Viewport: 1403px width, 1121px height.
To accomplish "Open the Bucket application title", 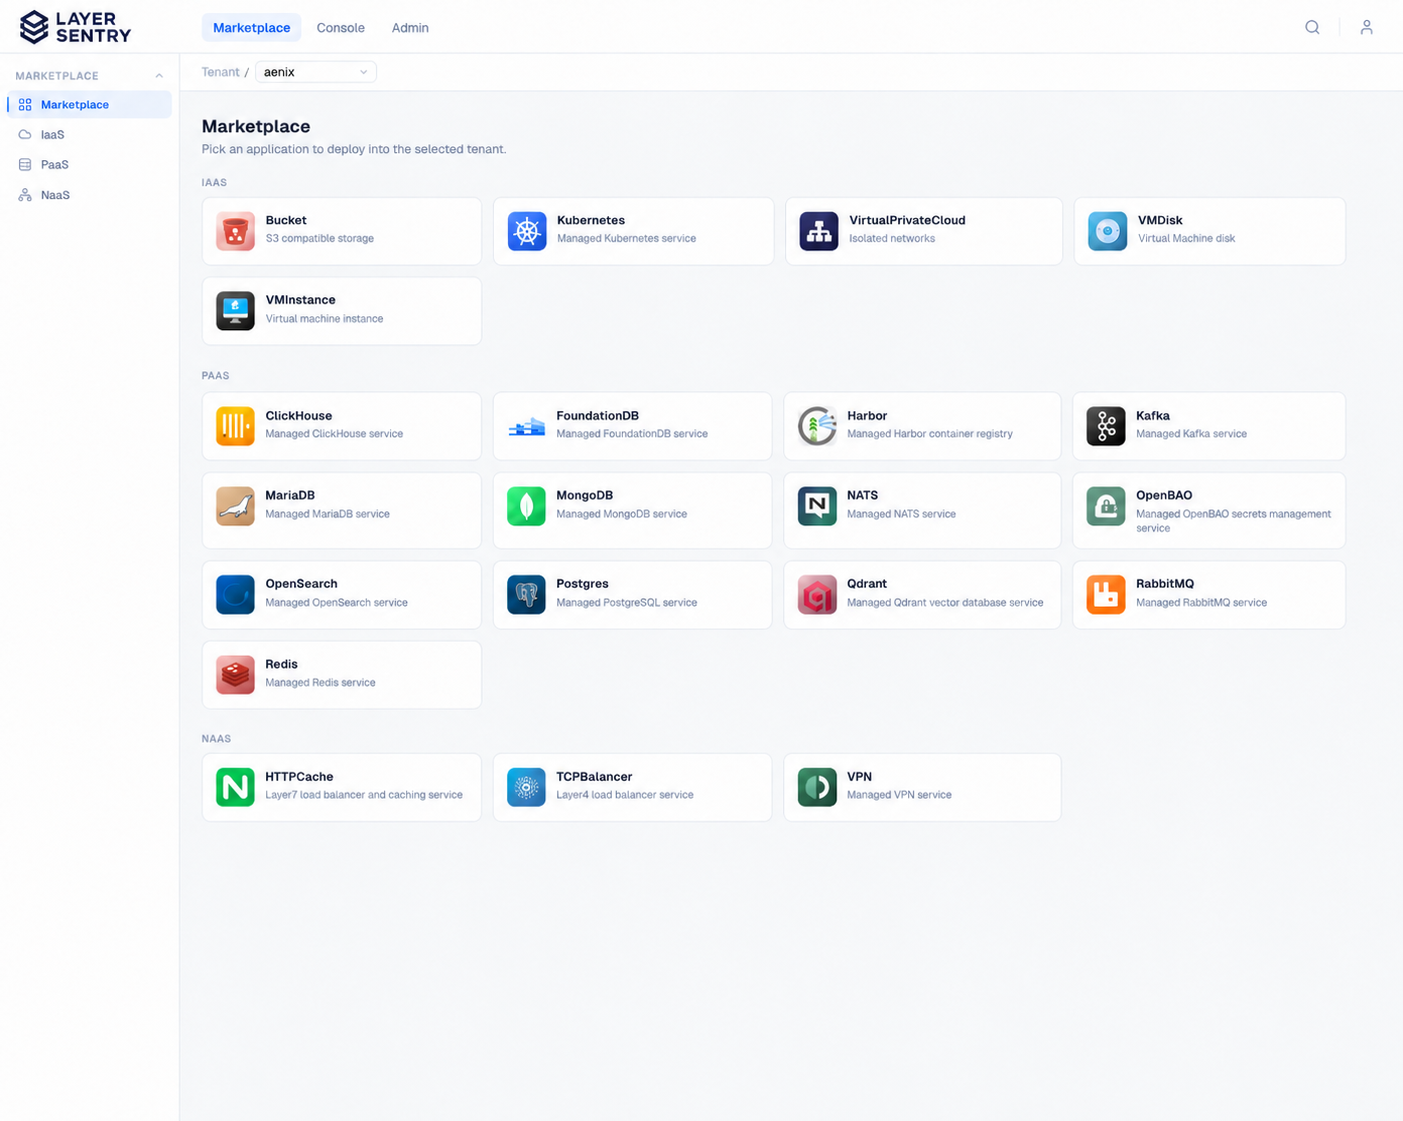I will point(286,220).
